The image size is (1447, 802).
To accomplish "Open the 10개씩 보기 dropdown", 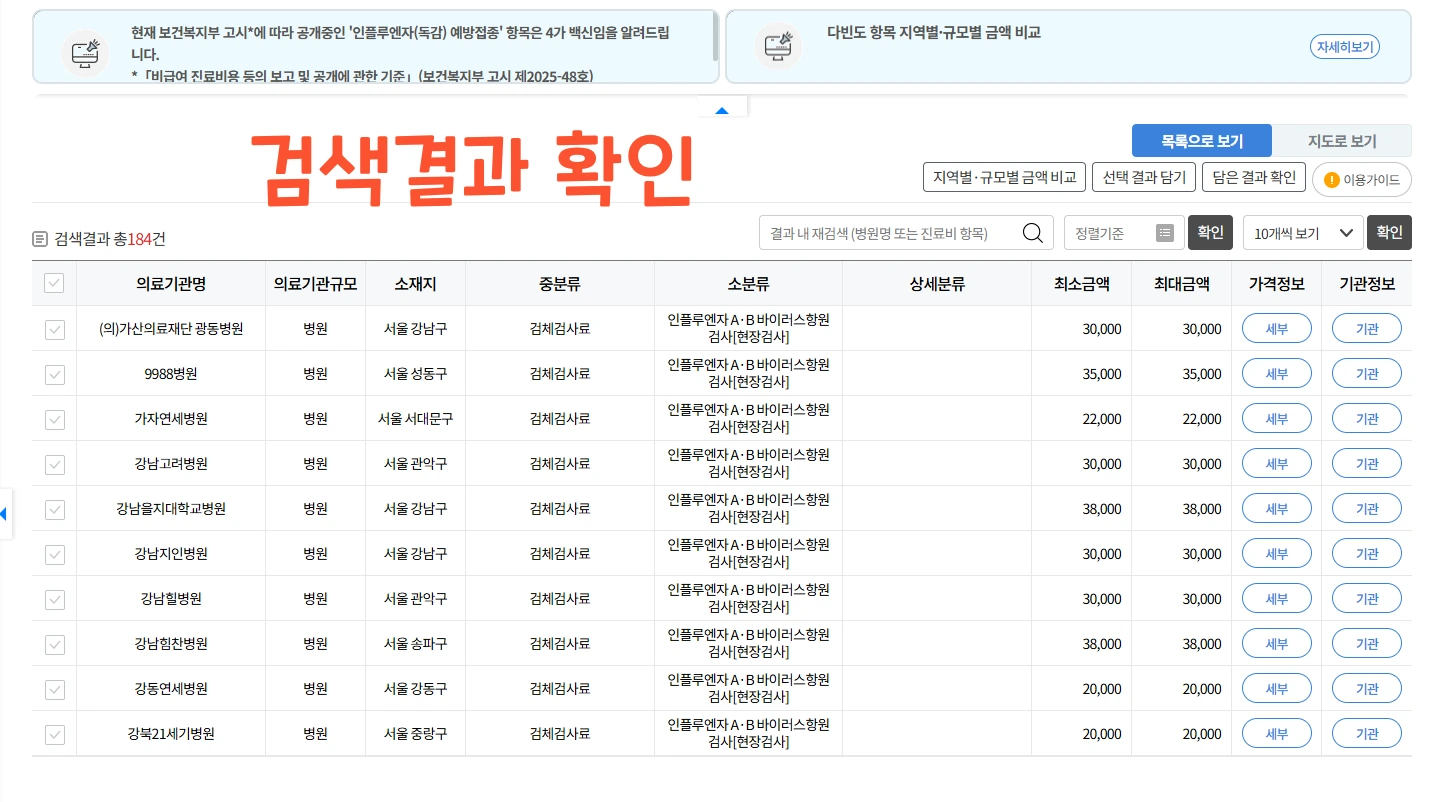I will pos(1303,232).
